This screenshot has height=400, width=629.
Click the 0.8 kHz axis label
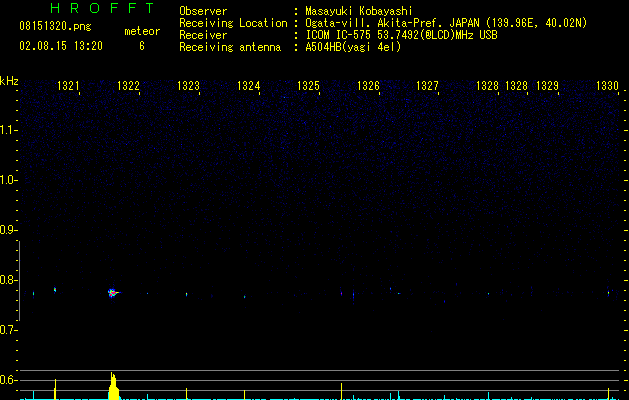click(8, 280)
